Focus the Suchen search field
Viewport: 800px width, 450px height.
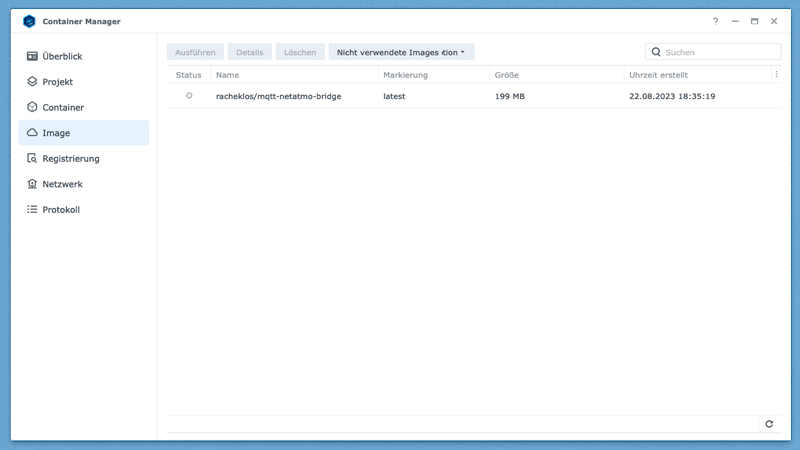[x=720, y=52]
